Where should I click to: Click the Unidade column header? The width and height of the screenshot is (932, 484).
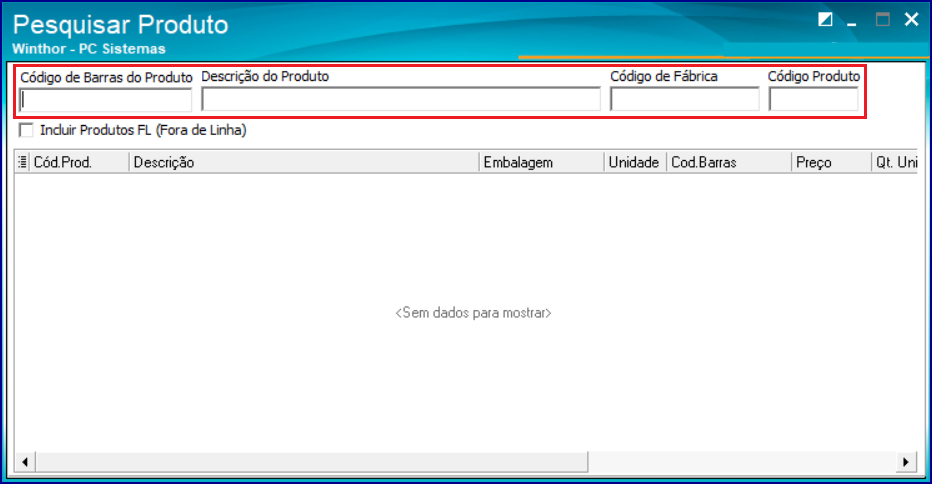pyautogui.click(x=635, y=162)
